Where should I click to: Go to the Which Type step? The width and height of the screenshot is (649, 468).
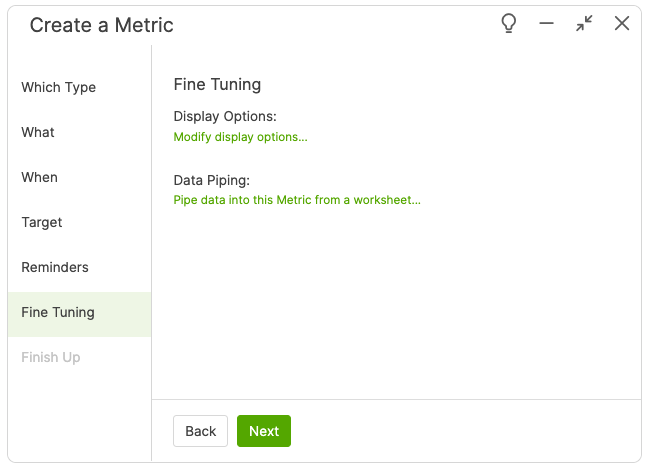tap(59, 87)
